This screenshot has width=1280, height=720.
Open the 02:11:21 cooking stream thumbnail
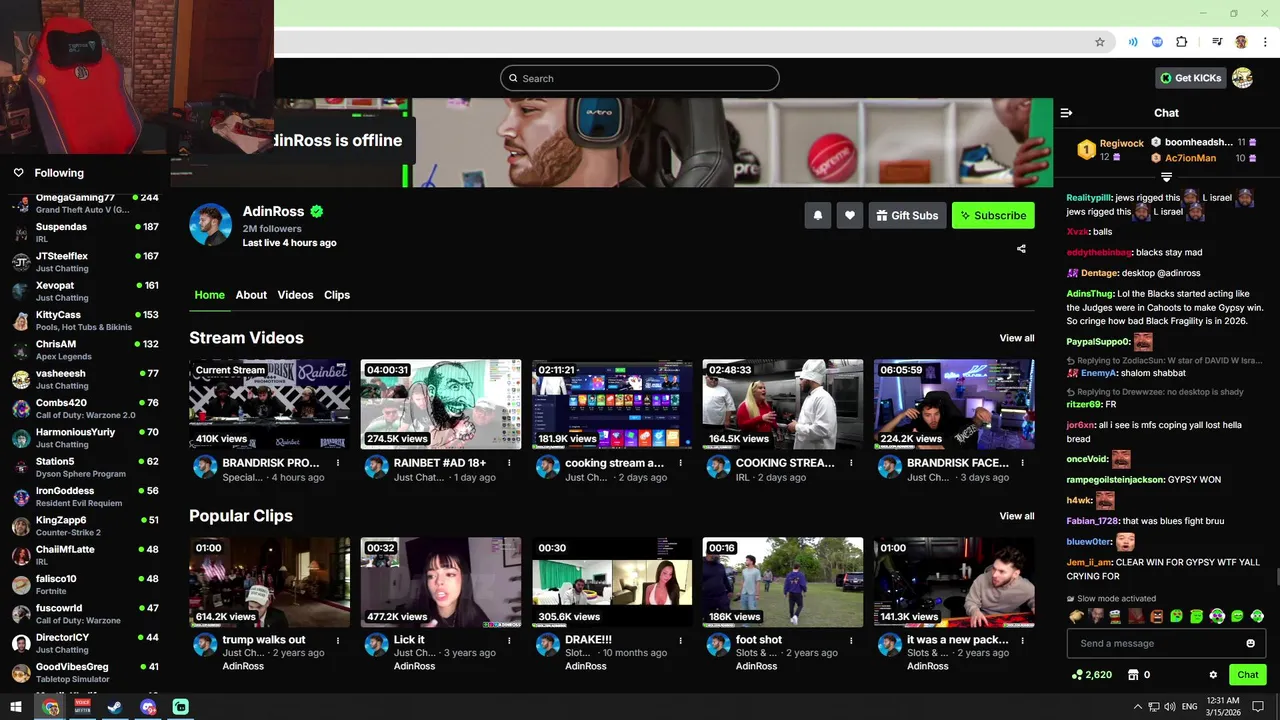pyautogui.click(x=612, y=404)
